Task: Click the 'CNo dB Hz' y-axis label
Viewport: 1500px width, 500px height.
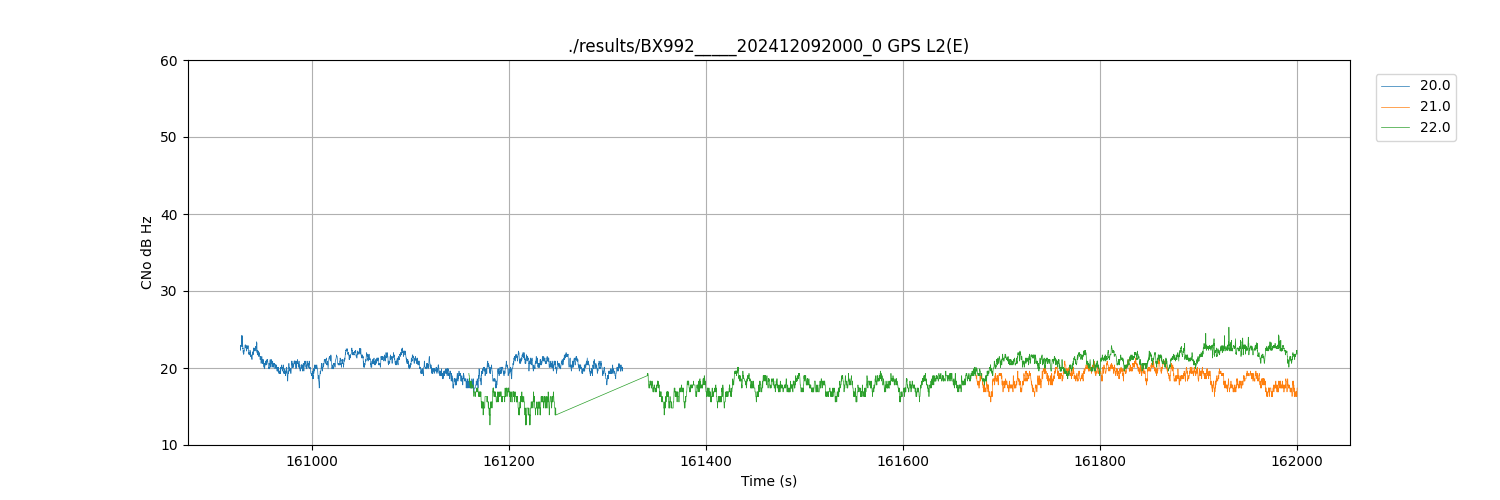Action: click(147, 253)
